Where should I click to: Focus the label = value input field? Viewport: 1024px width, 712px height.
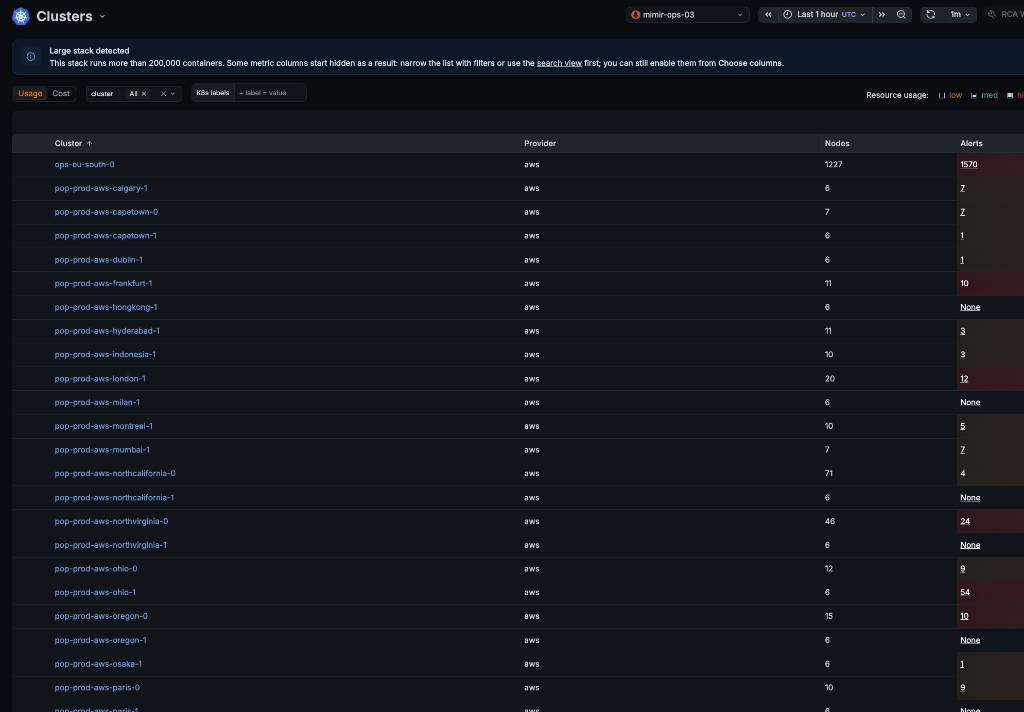point(269,93)
